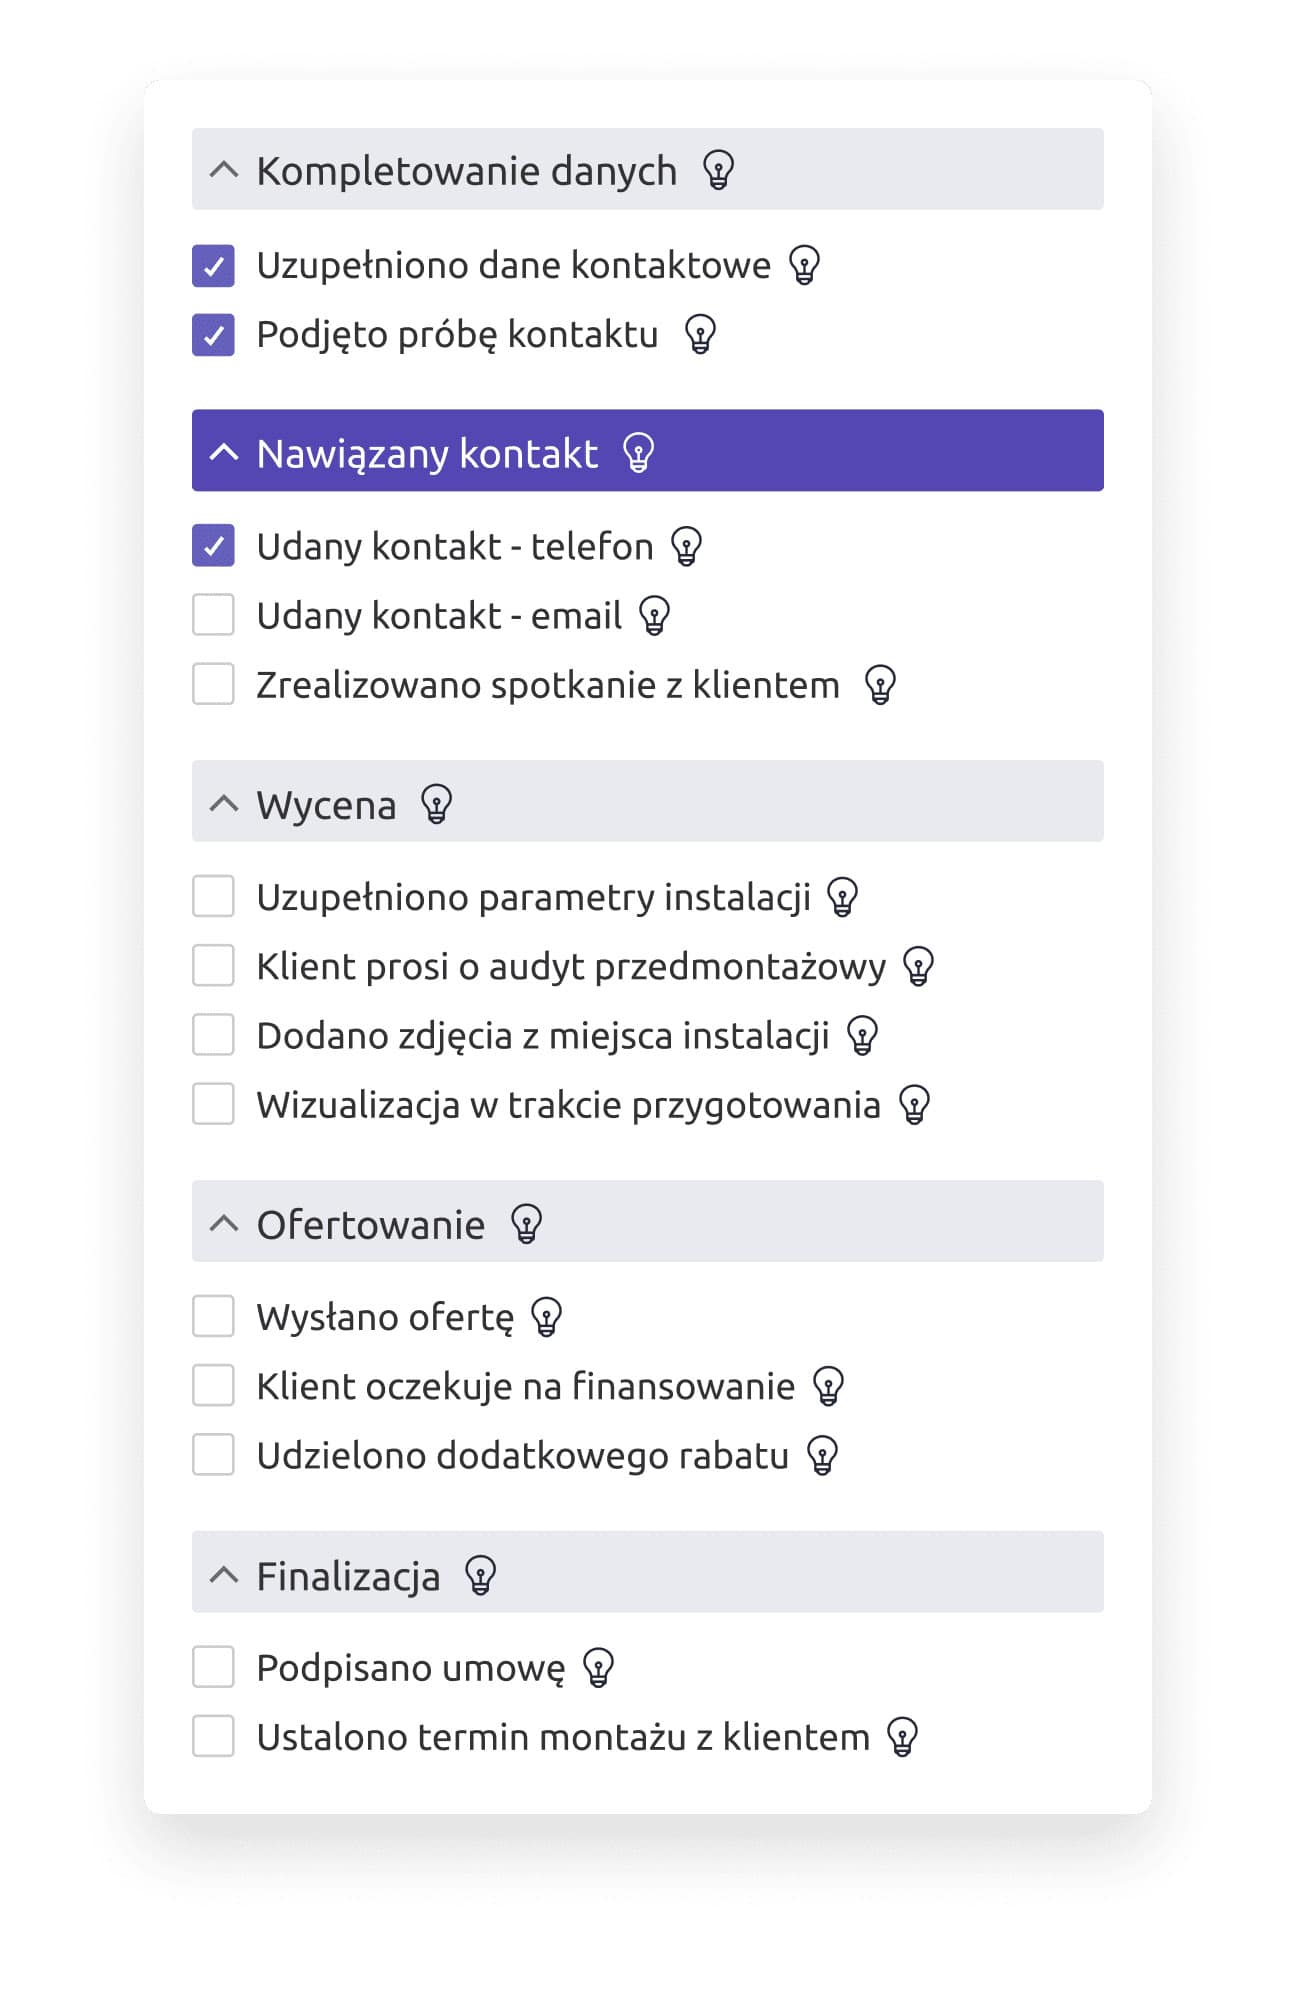Open the lightbulb tip for Uzupełniono dane kontaktowe

tap(804, 265)
